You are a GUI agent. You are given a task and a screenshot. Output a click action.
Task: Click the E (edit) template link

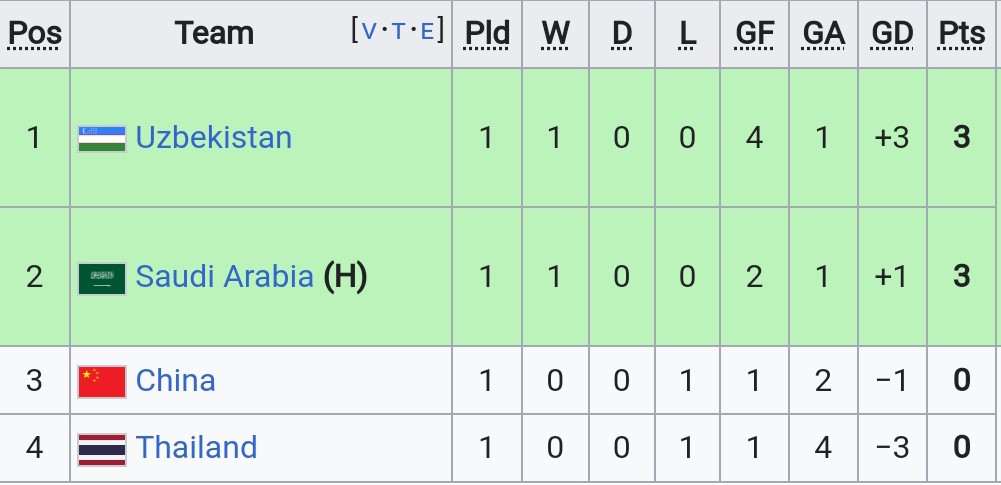427,31
